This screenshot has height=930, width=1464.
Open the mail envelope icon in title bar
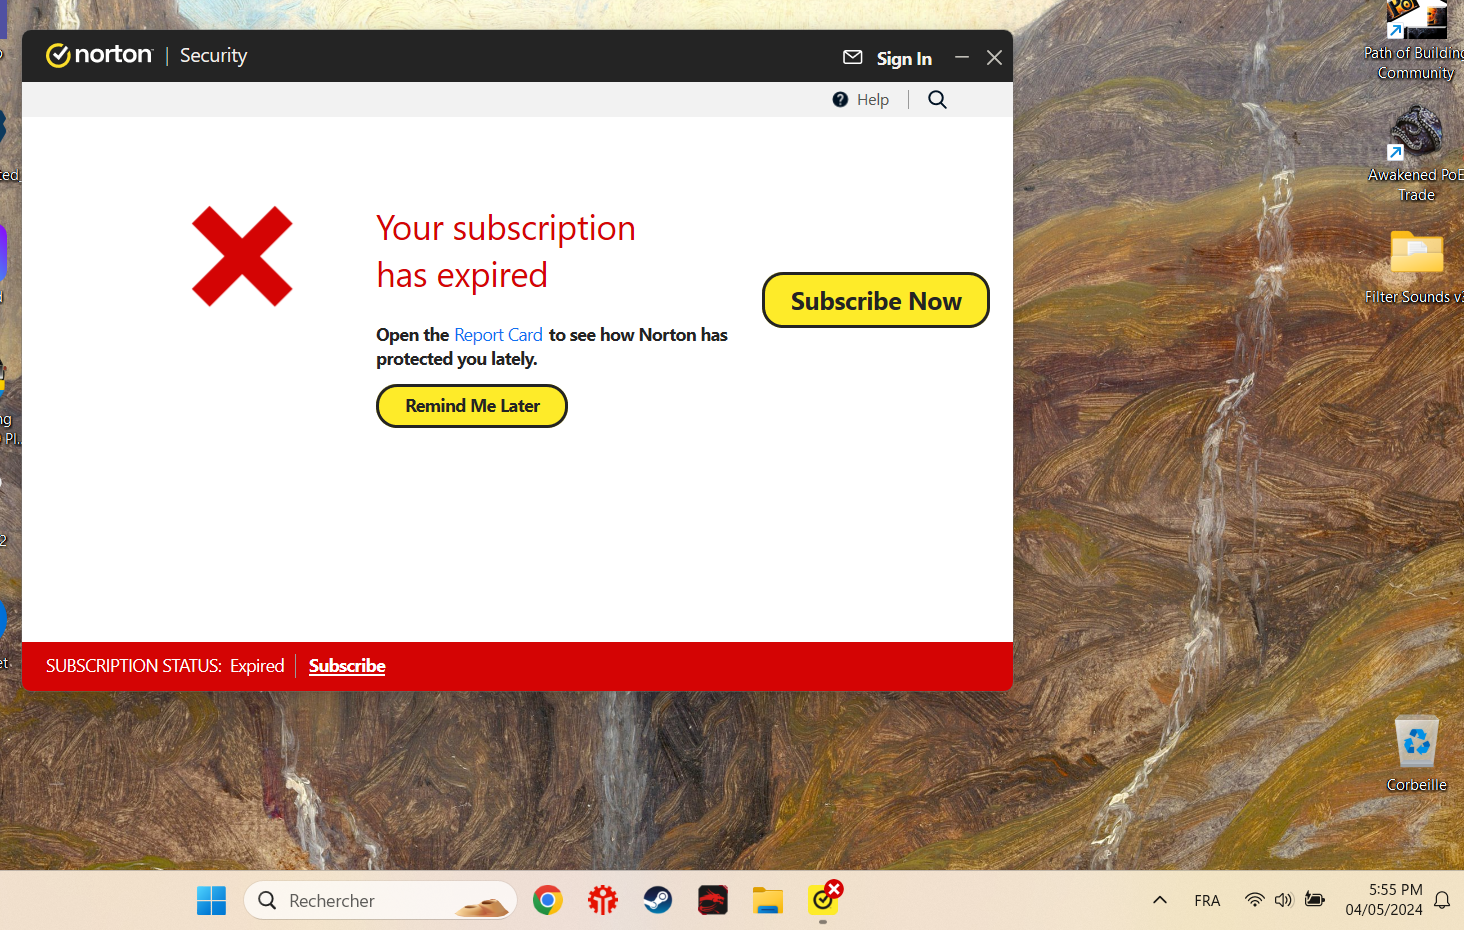point(853,57)
